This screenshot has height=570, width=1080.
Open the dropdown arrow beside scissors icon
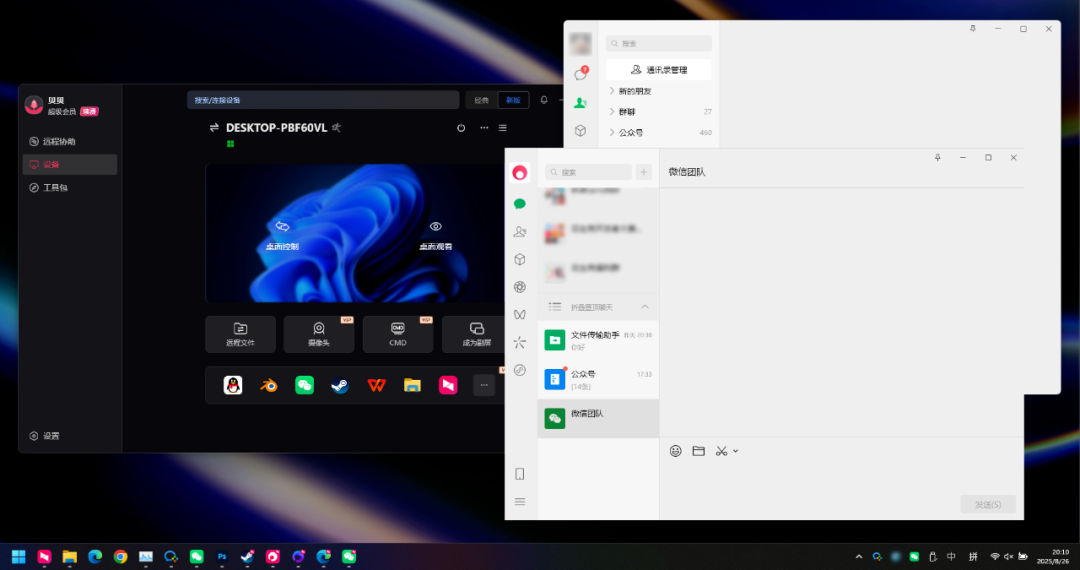pos(736,452)
